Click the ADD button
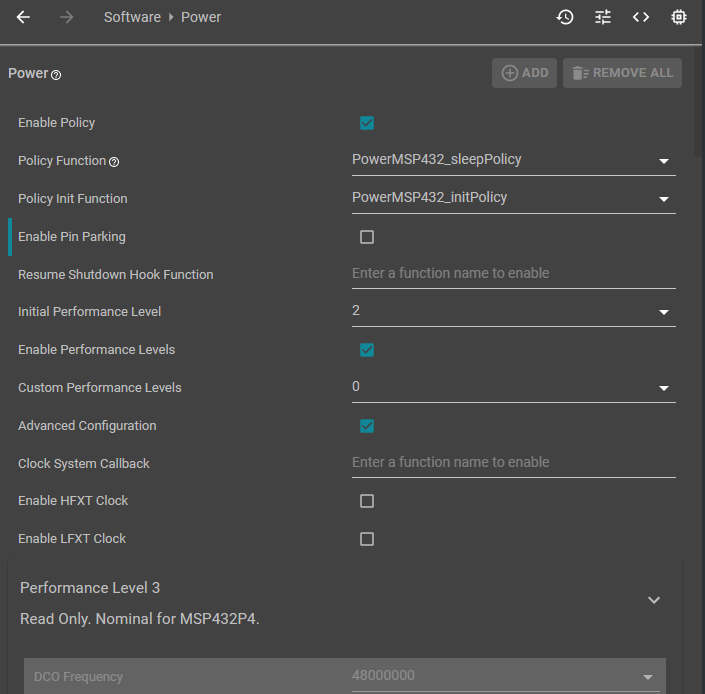The image size is (705, 694). tap(524, 73)
